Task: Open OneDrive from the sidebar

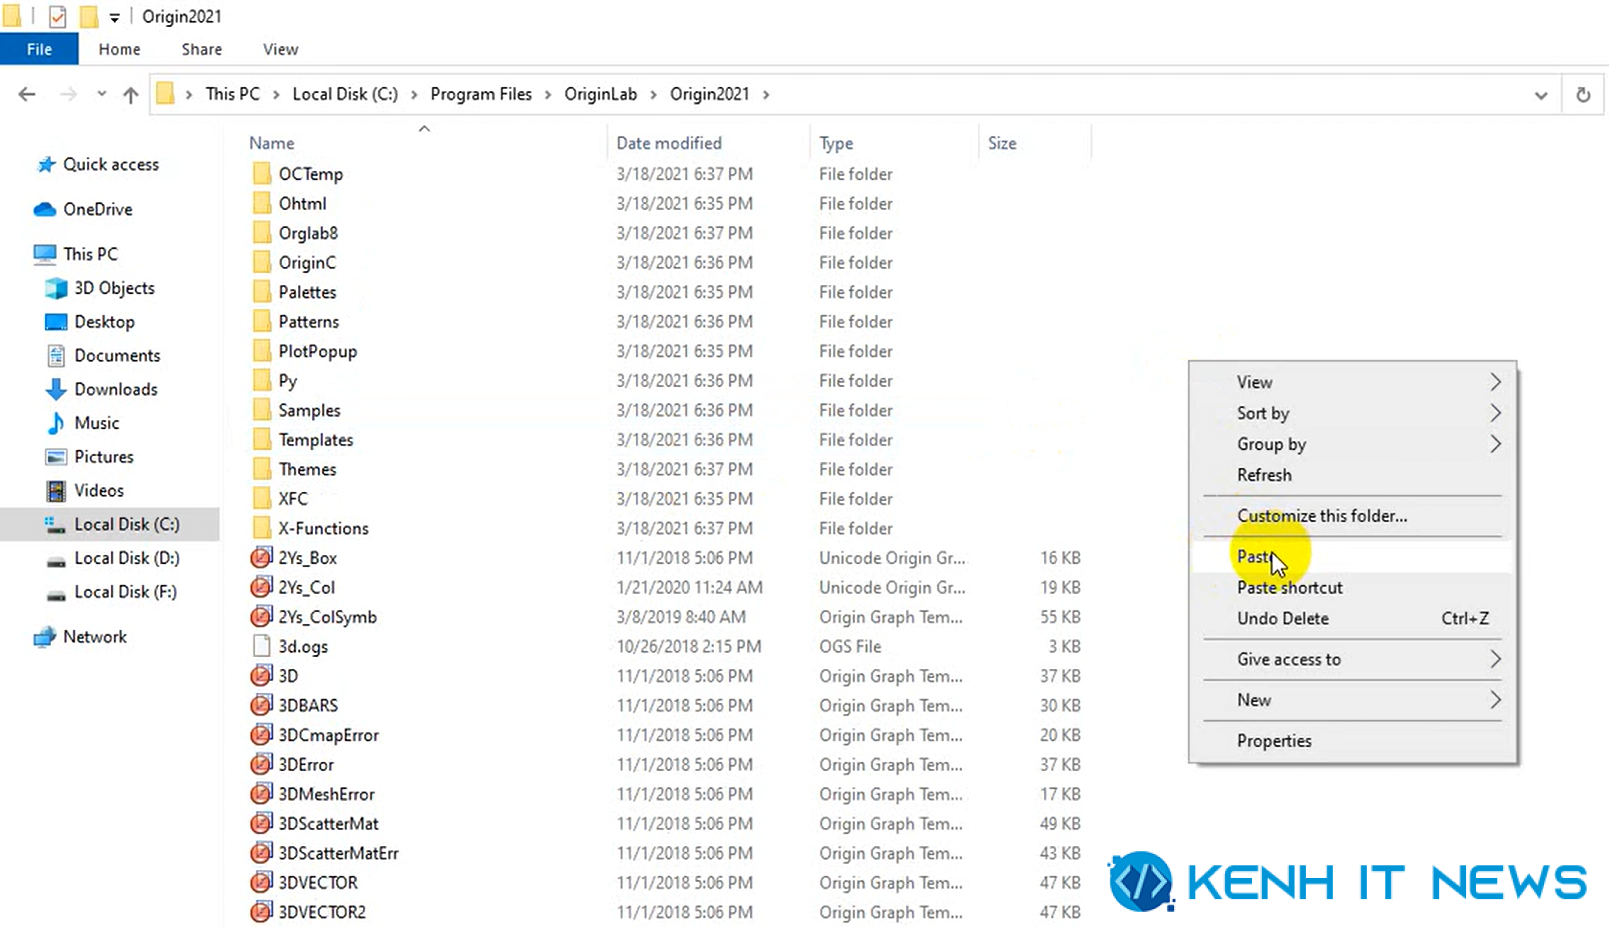Action: 97,209
